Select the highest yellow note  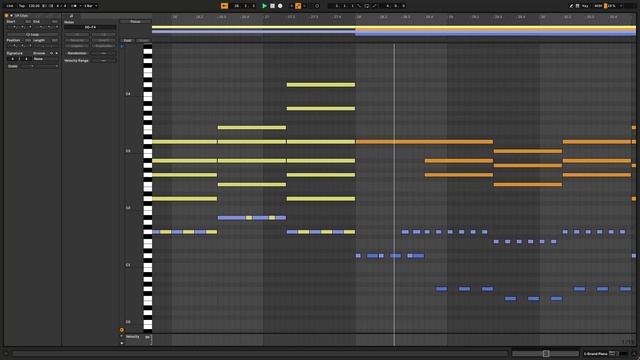[x=321, y=85]
